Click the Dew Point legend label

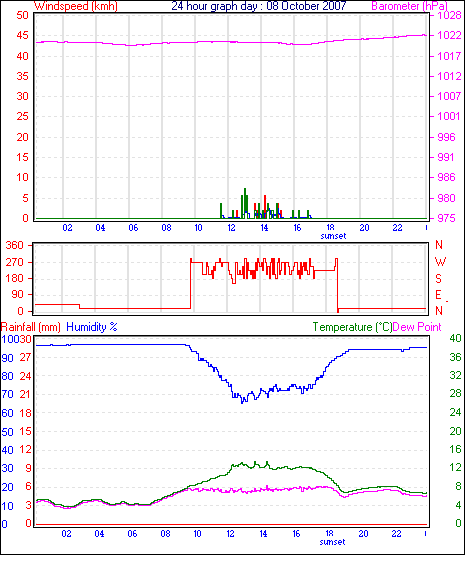click(x=417, y=327)
